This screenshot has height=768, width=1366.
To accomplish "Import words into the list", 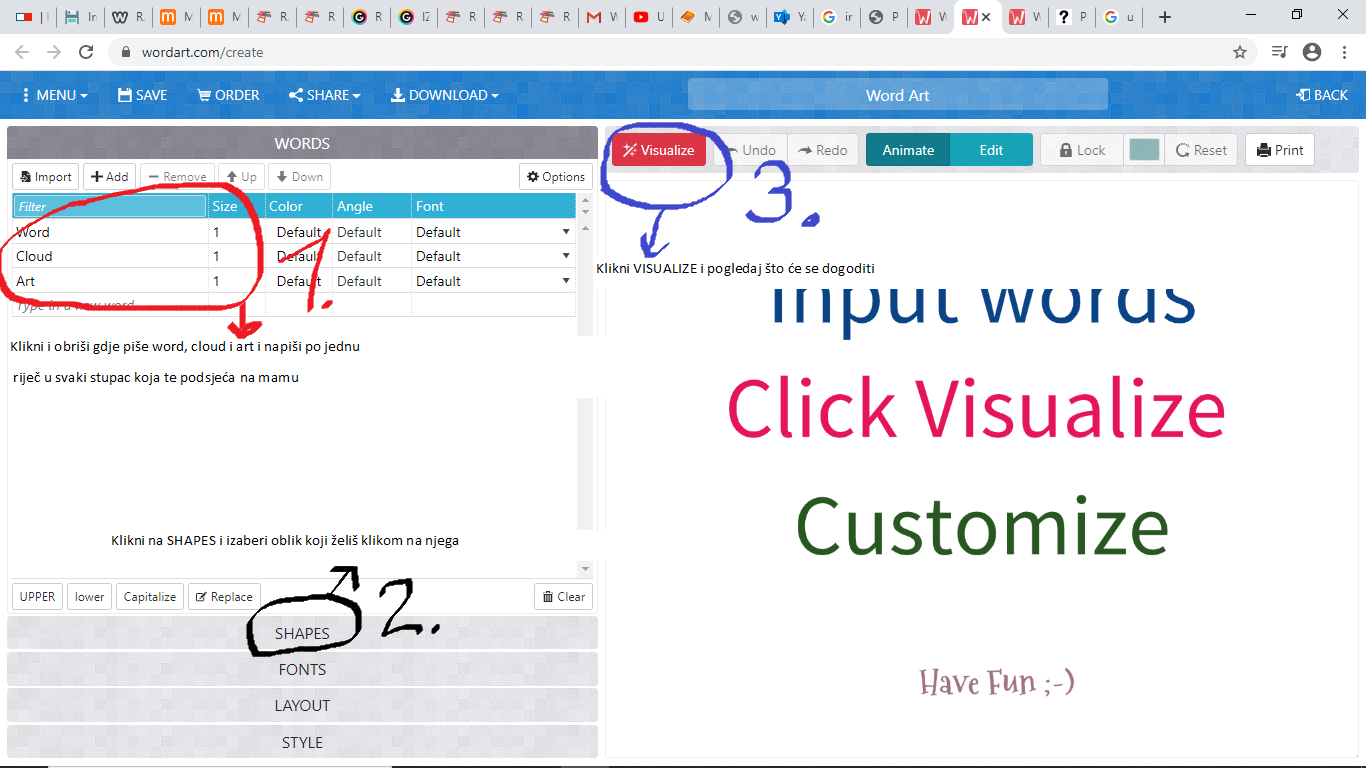I will tap(46, 177).
